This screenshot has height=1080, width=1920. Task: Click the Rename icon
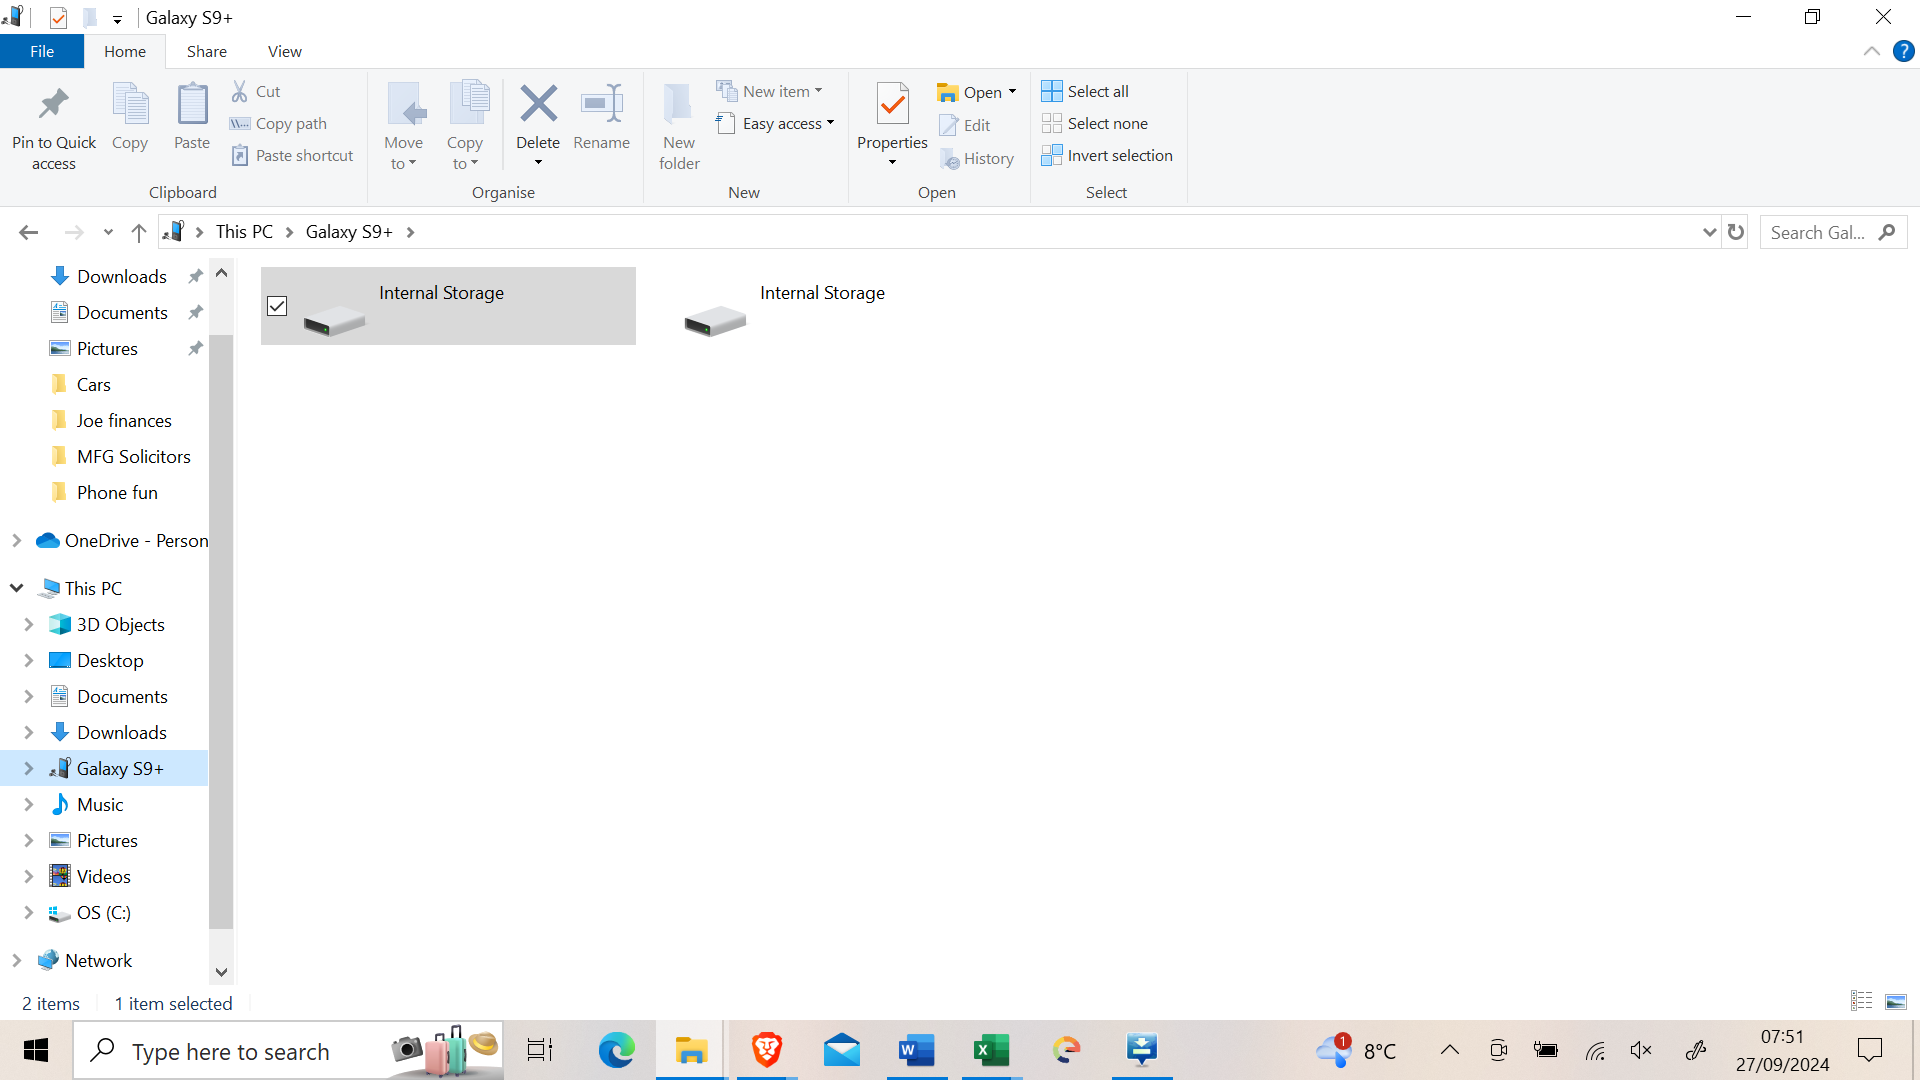602,104
